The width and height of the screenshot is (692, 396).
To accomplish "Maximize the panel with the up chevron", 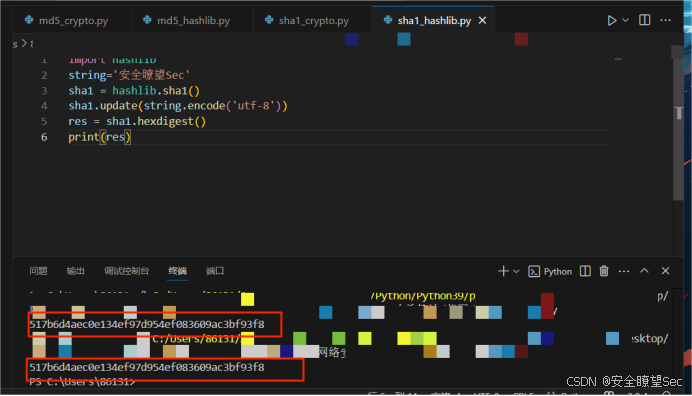I will [x=644, y=271].
